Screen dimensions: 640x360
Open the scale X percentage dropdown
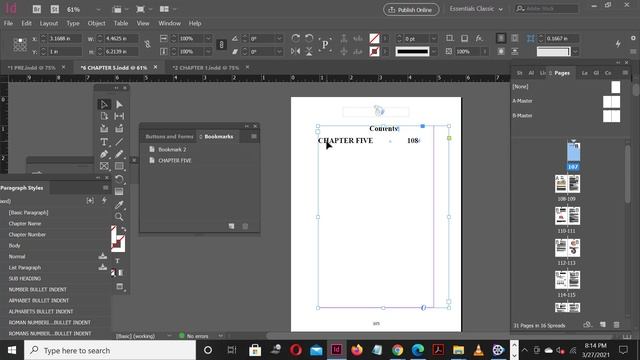(x=208, y=38)
